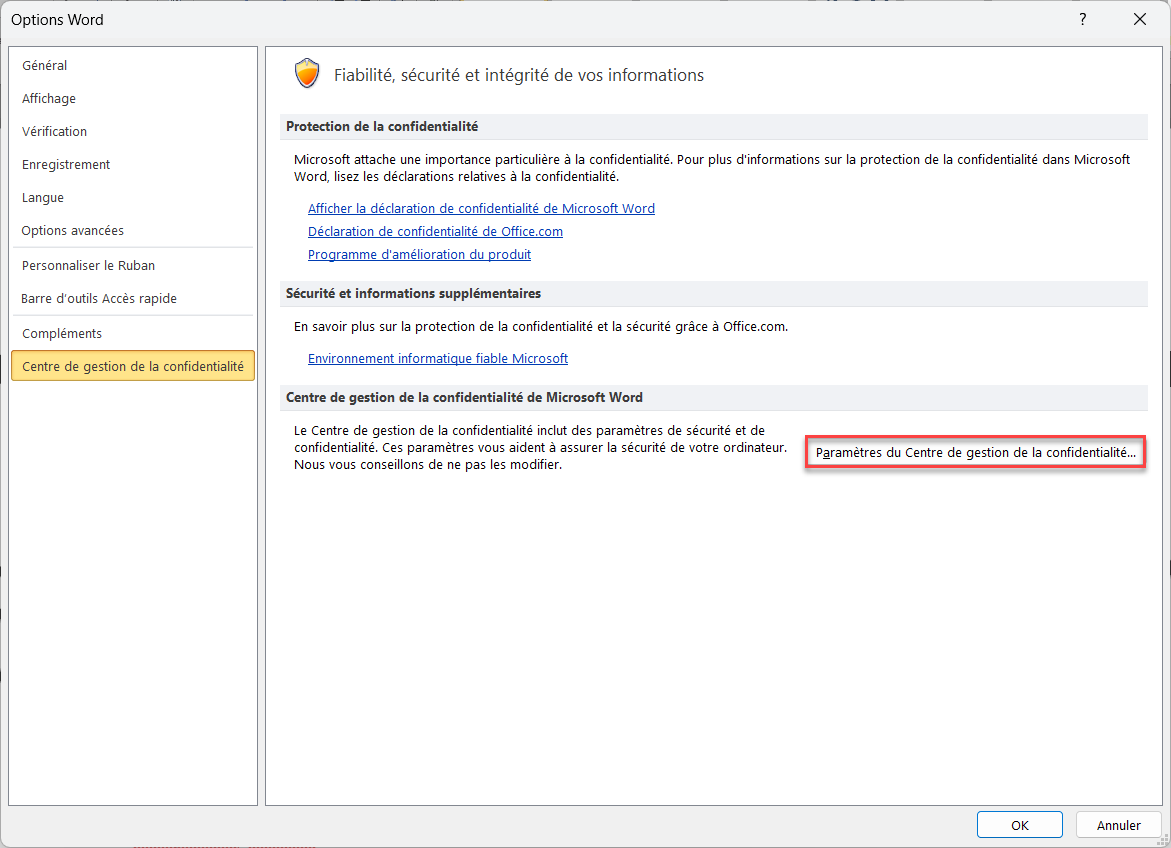Viewport: 1171px width, 848px height.
Task: Go to the Langue options
Action: coord(43,198)
